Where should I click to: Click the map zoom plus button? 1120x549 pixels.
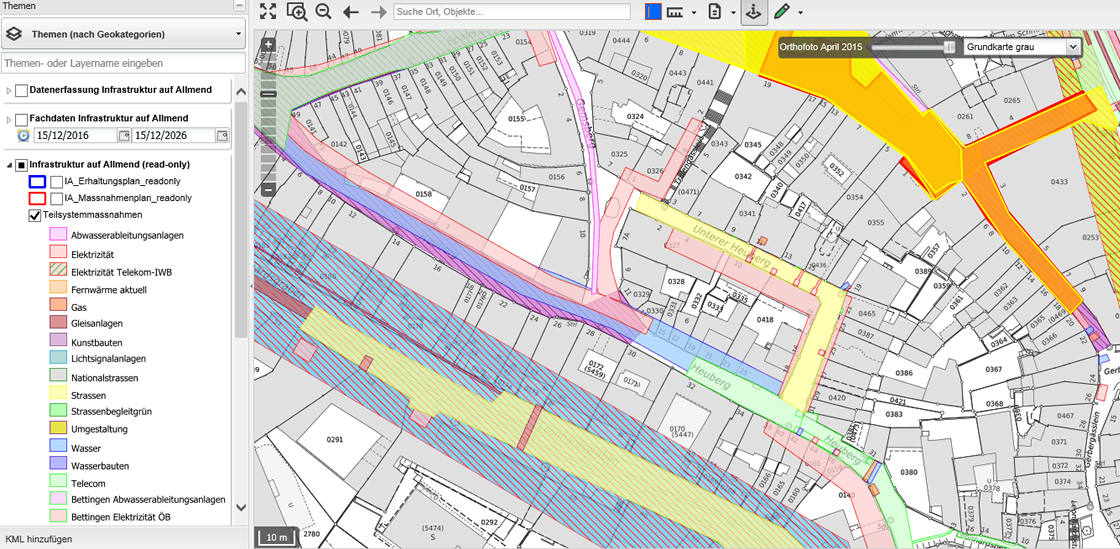tap(268, 45)
